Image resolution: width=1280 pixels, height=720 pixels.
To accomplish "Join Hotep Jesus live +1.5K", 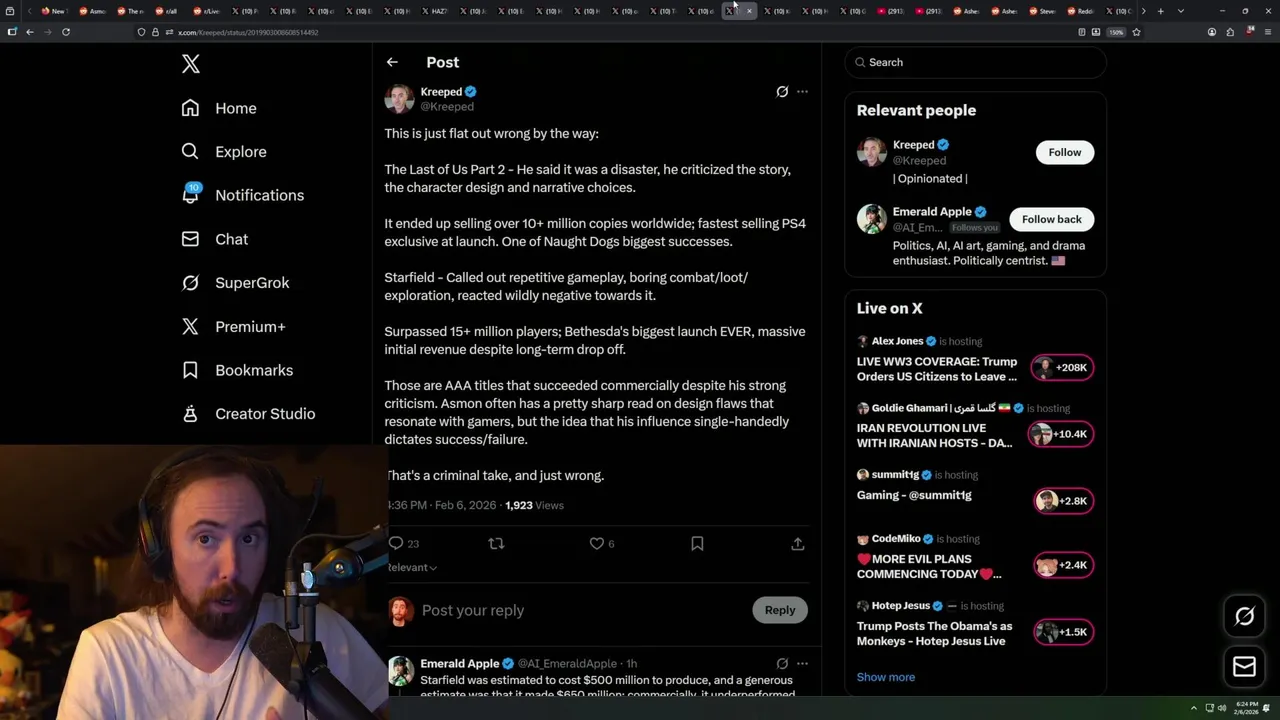I will pyautogui.click(x=1063, y=632).
